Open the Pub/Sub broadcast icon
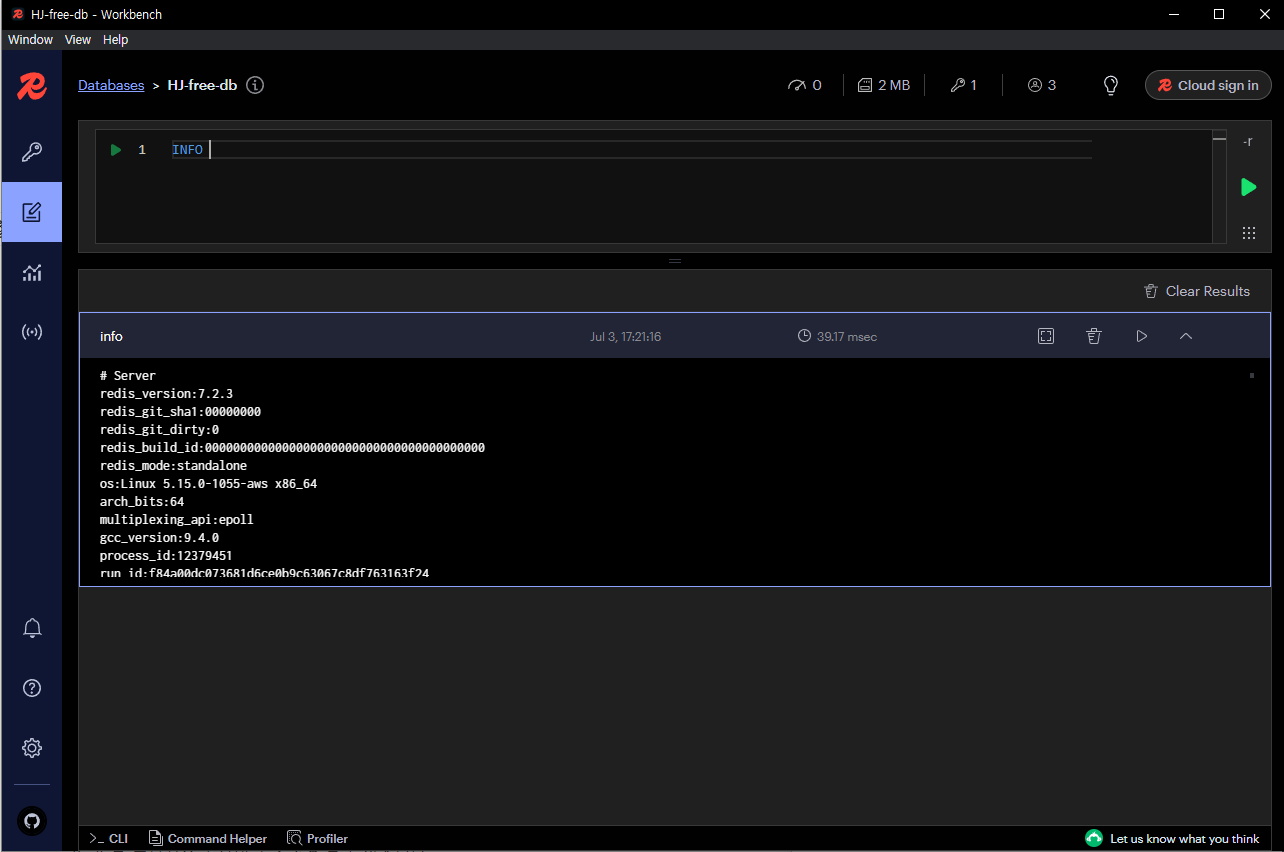The image size is (1284, 852). (x=32, y=332)
